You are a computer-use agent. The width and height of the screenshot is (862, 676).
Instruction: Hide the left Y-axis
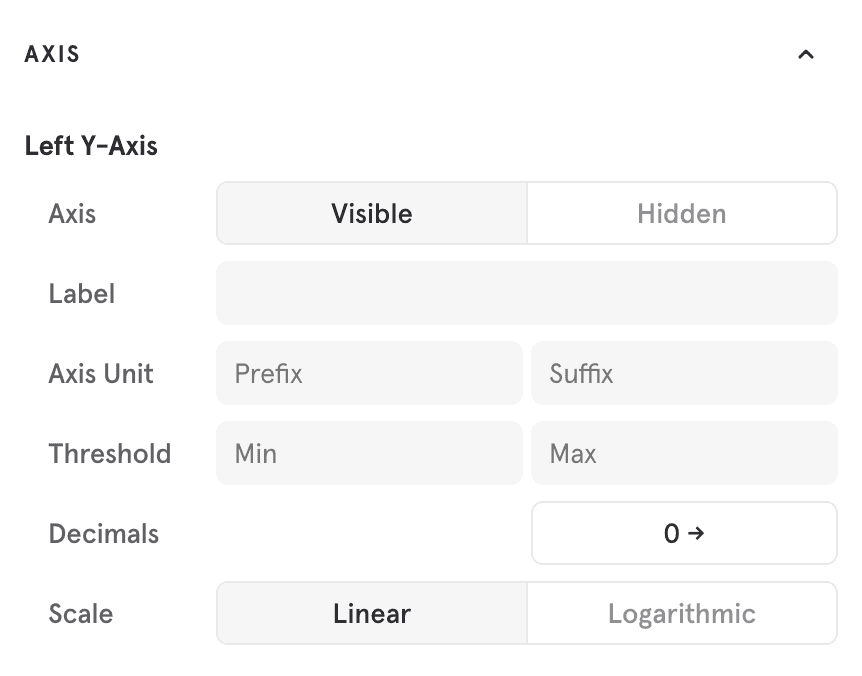tap(682, 213)
